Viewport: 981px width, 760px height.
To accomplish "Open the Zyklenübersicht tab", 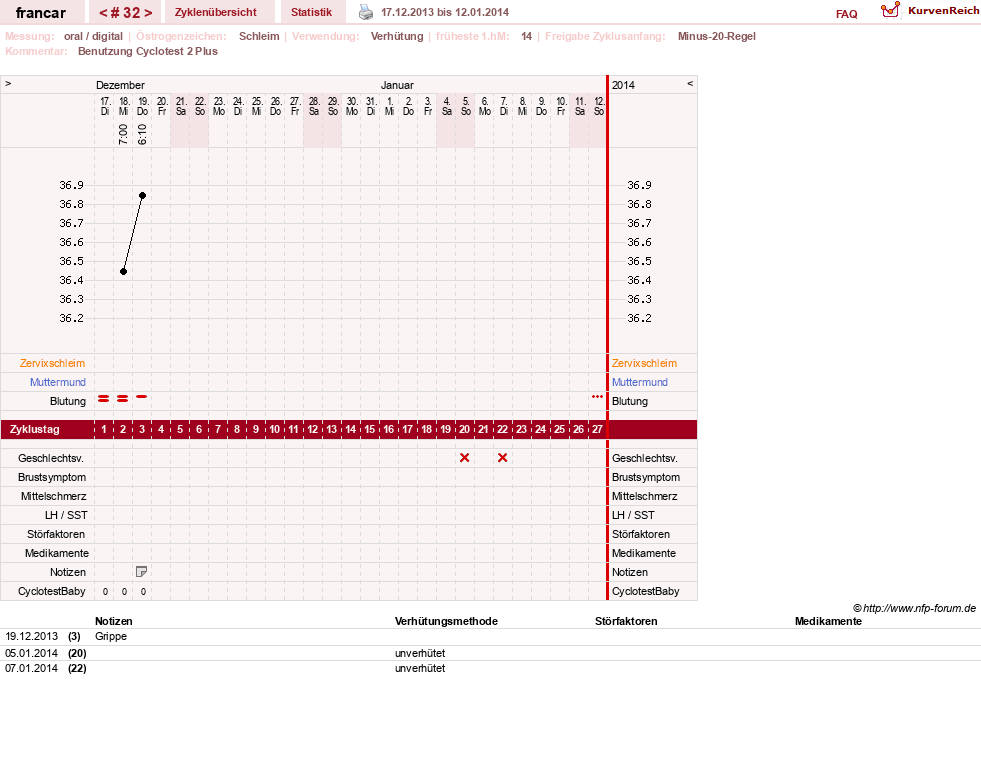I will pos(216,12).
